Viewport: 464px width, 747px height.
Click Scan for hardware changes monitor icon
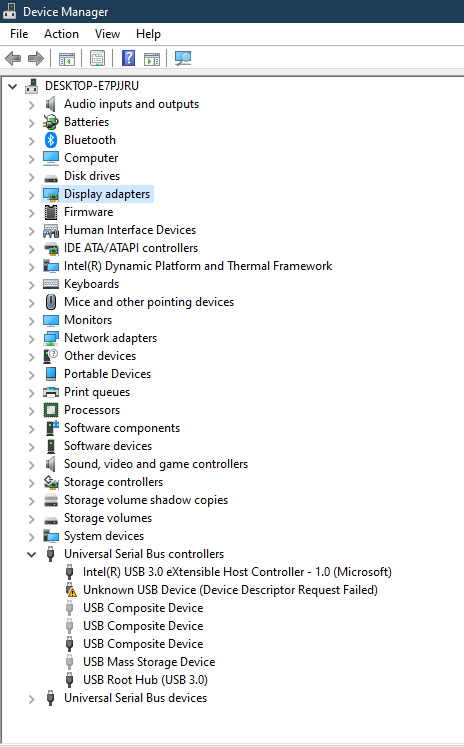pyautogui.click(x=182, y=59)
